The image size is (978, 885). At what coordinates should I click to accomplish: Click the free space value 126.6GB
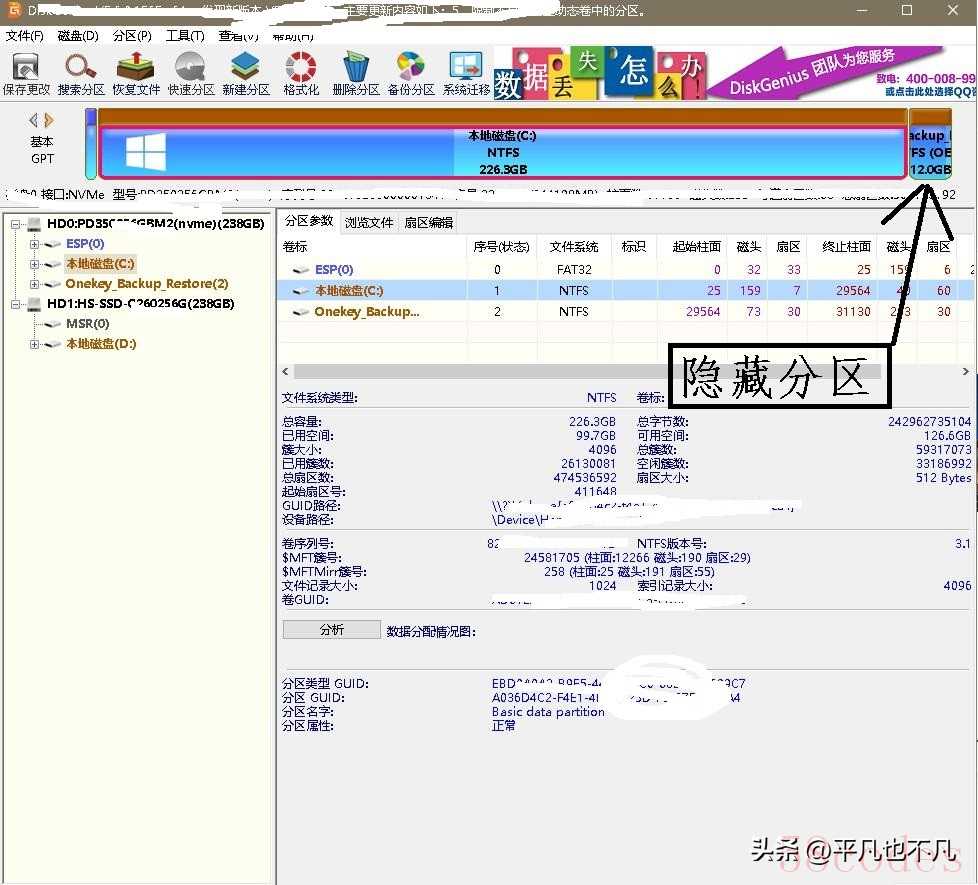click(947, 435)
